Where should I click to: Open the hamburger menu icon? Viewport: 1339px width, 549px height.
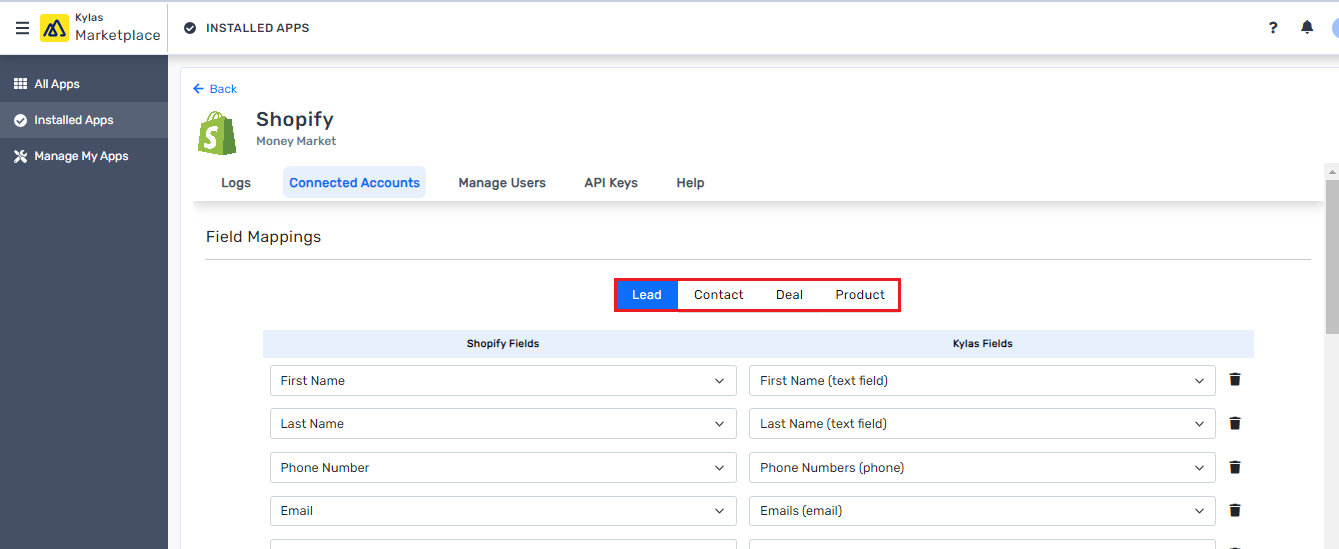[x=22, y=28]
